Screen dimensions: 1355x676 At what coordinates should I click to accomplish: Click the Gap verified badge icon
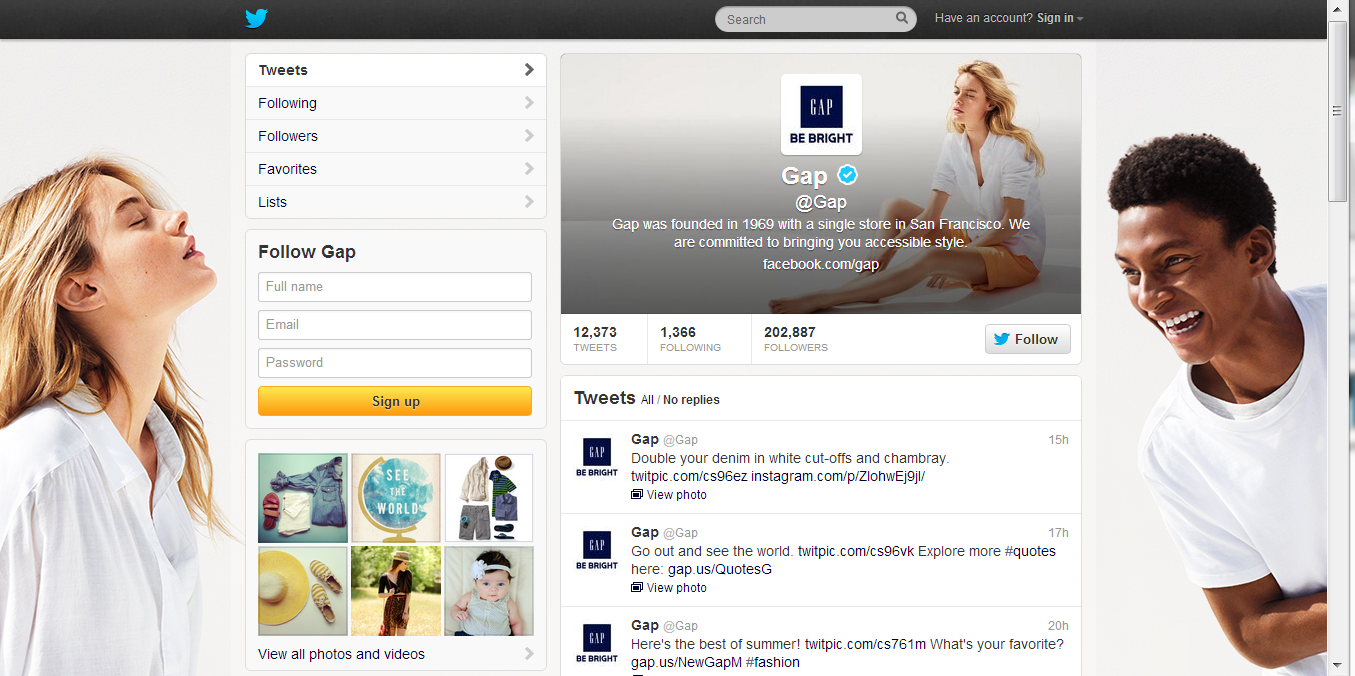tap(848, 175)
